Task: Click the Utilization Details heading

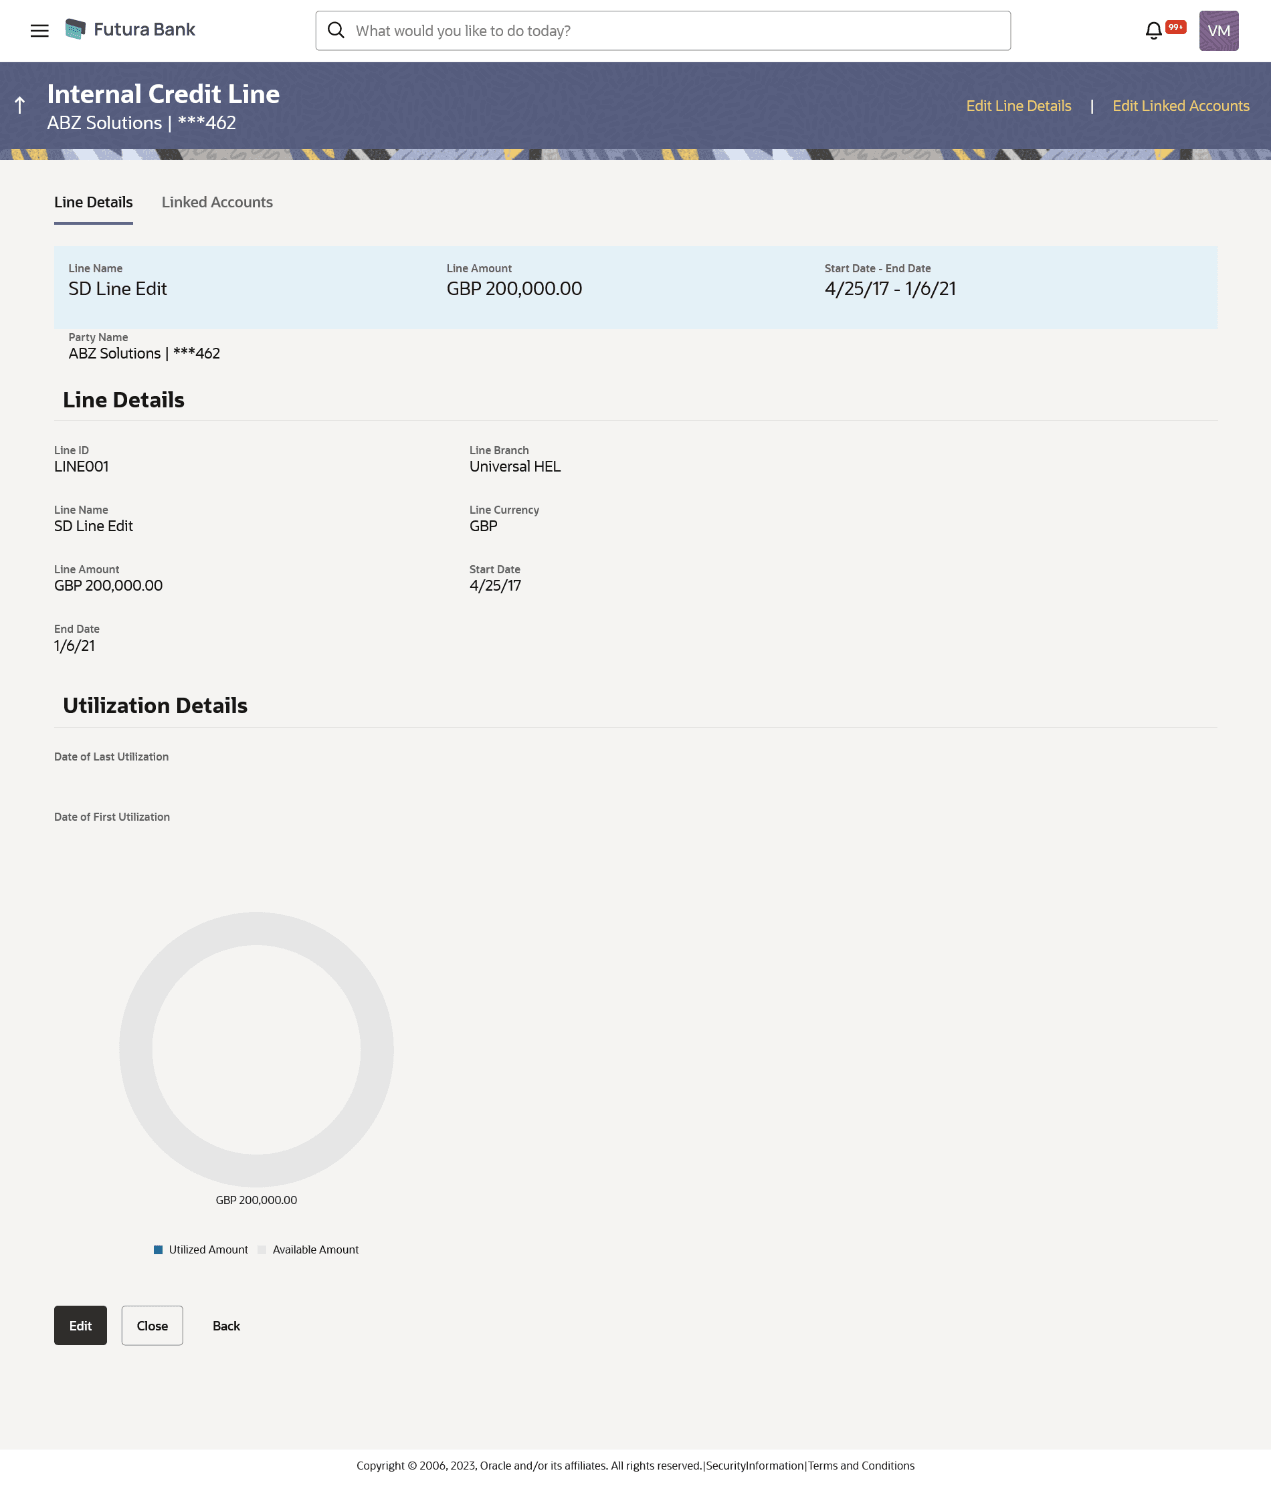Action: coord(155,706)
